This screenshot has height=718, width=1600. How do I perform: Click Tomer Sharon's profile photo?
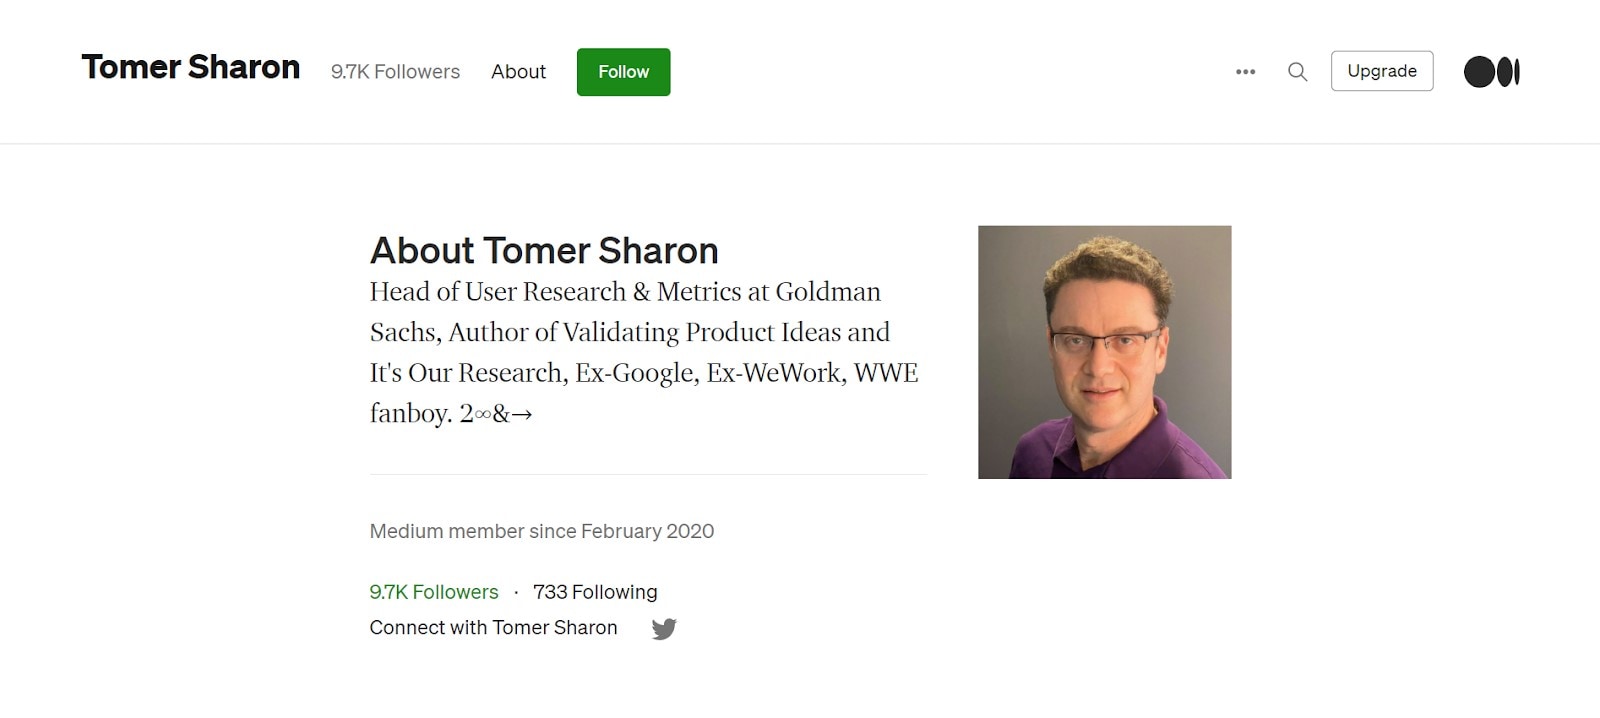1104,352
